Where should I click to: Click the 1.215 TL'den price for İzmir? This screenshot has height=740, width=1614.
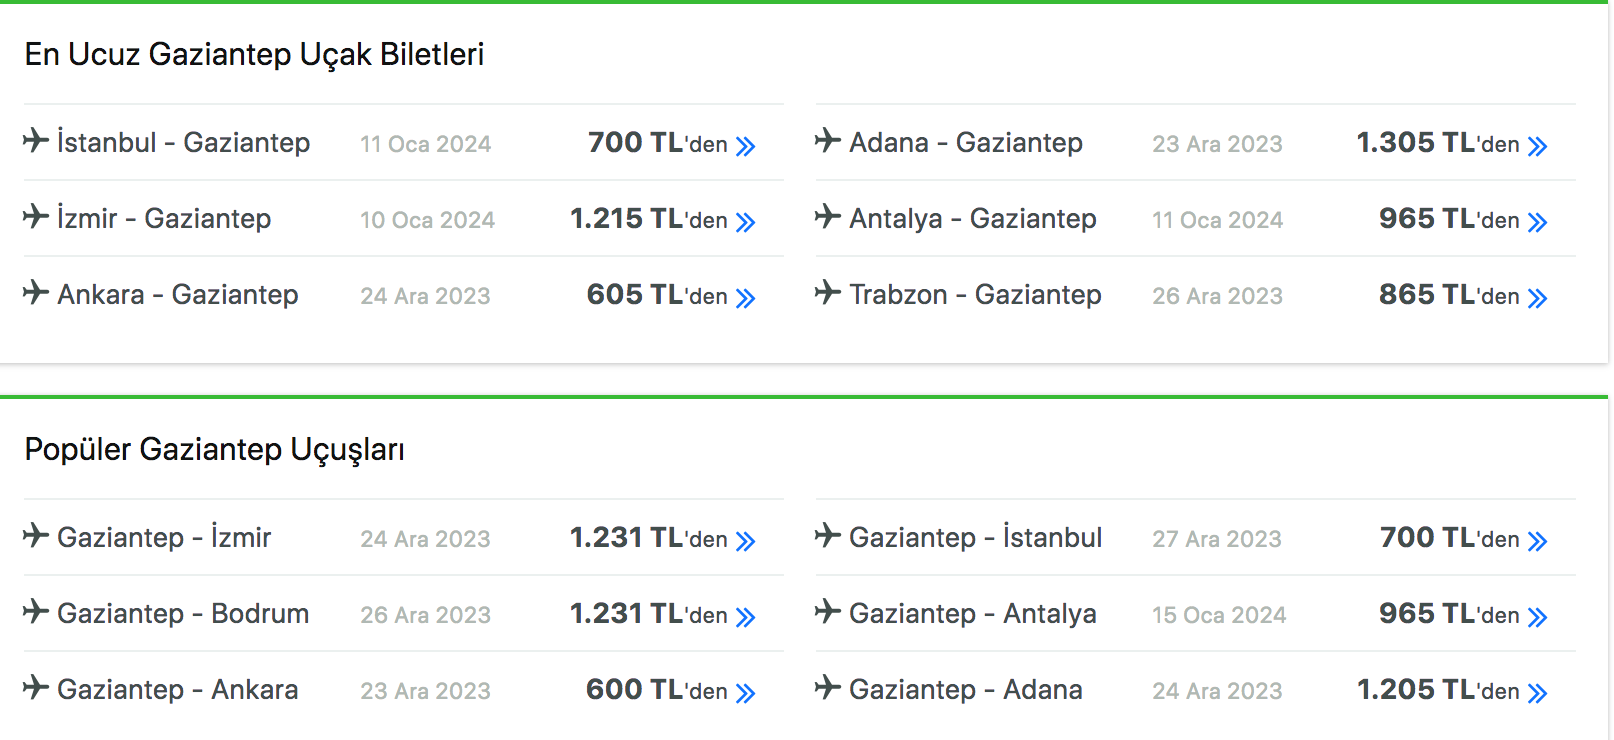(x=648, y=218)
